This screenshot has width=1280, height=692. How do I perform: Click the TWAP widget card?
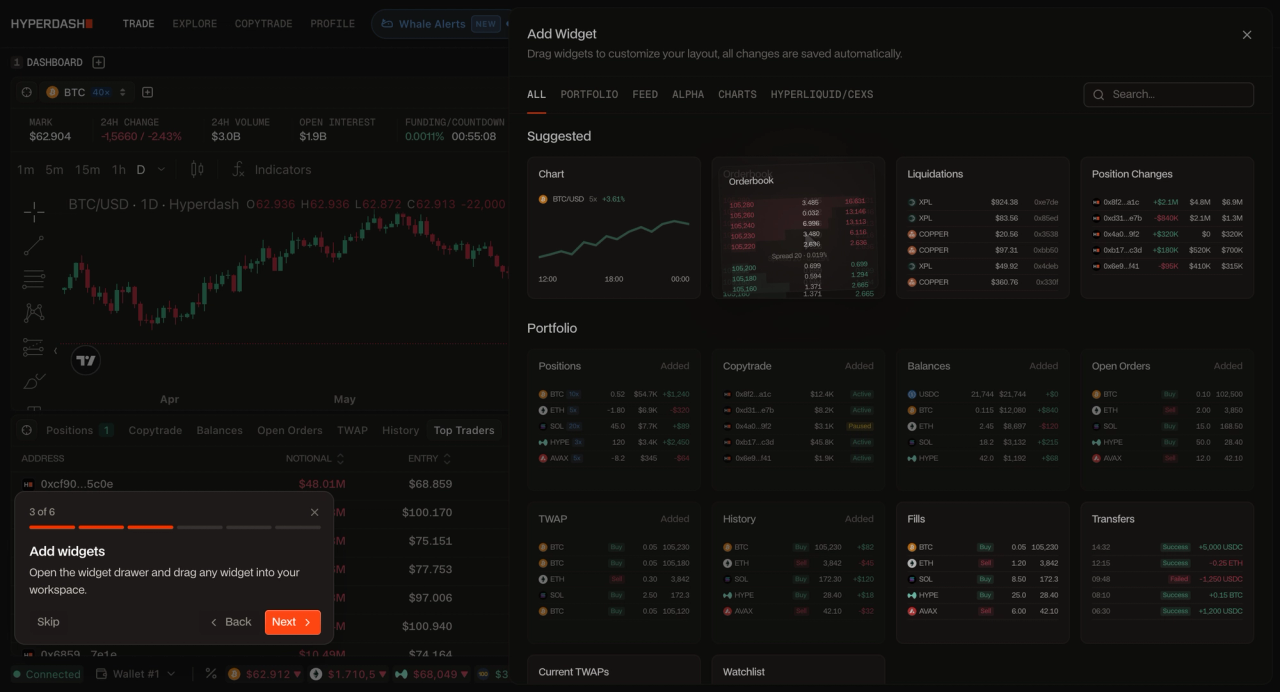click(614, 572)
